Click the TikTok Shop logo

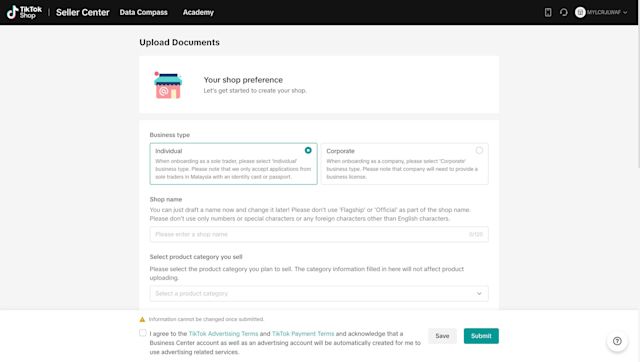pos(24,12)
